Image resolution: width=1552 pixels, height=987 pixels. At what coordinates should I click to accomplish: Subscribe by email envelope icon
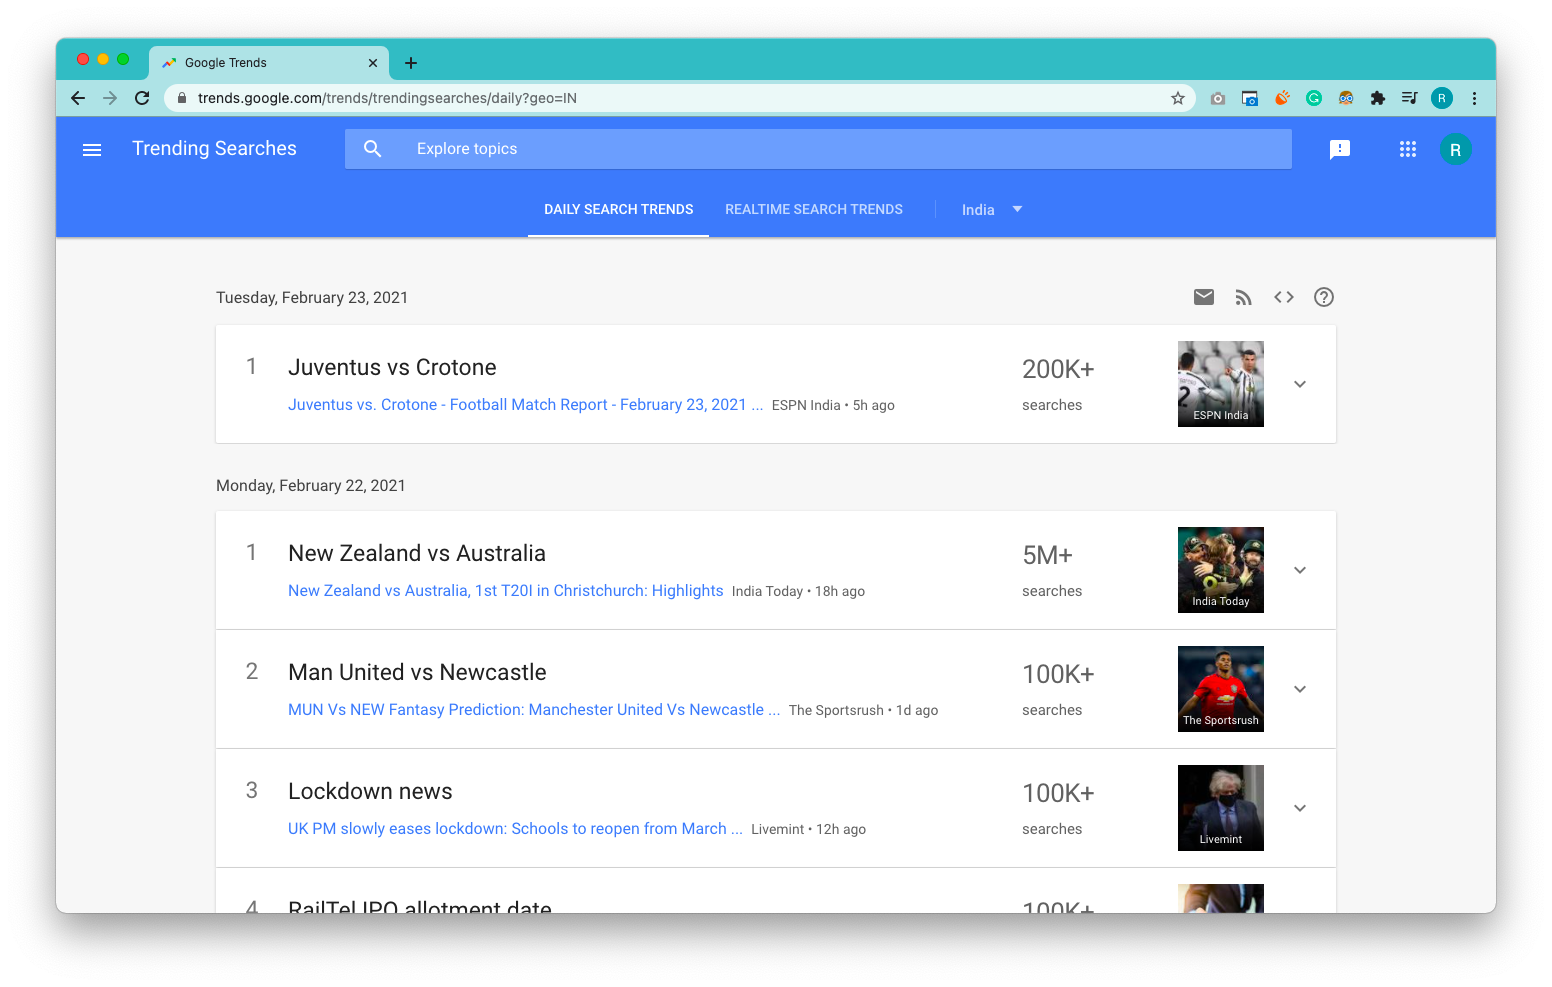point(1204,297)
